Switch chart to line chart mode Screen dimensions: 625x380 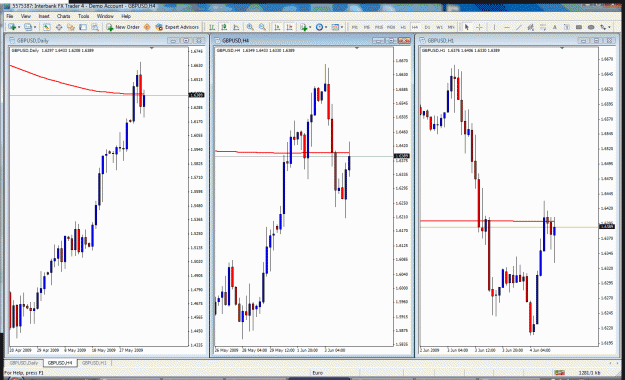[236, 27]
